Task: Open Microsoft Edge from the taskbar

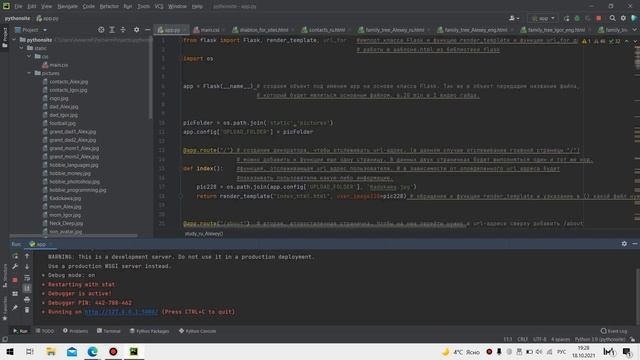Action: point(92,351)
